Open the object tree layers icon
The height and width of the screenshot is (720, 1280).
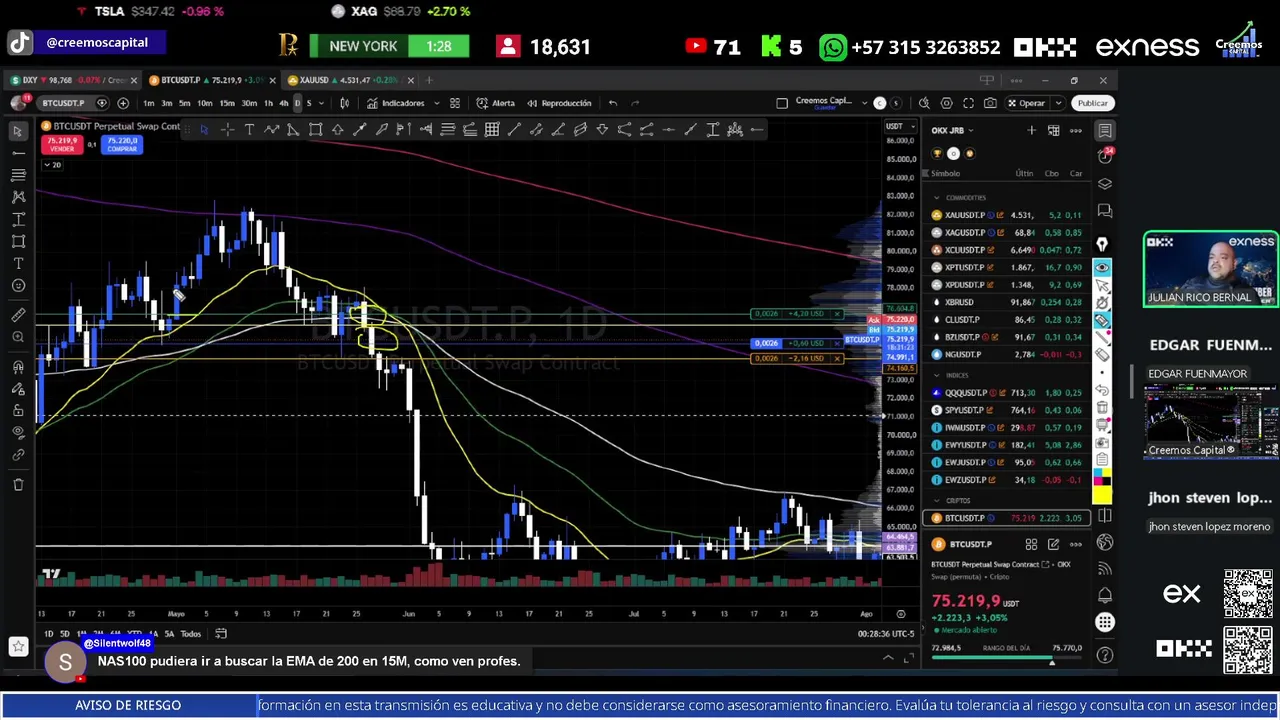point(1105,184)
